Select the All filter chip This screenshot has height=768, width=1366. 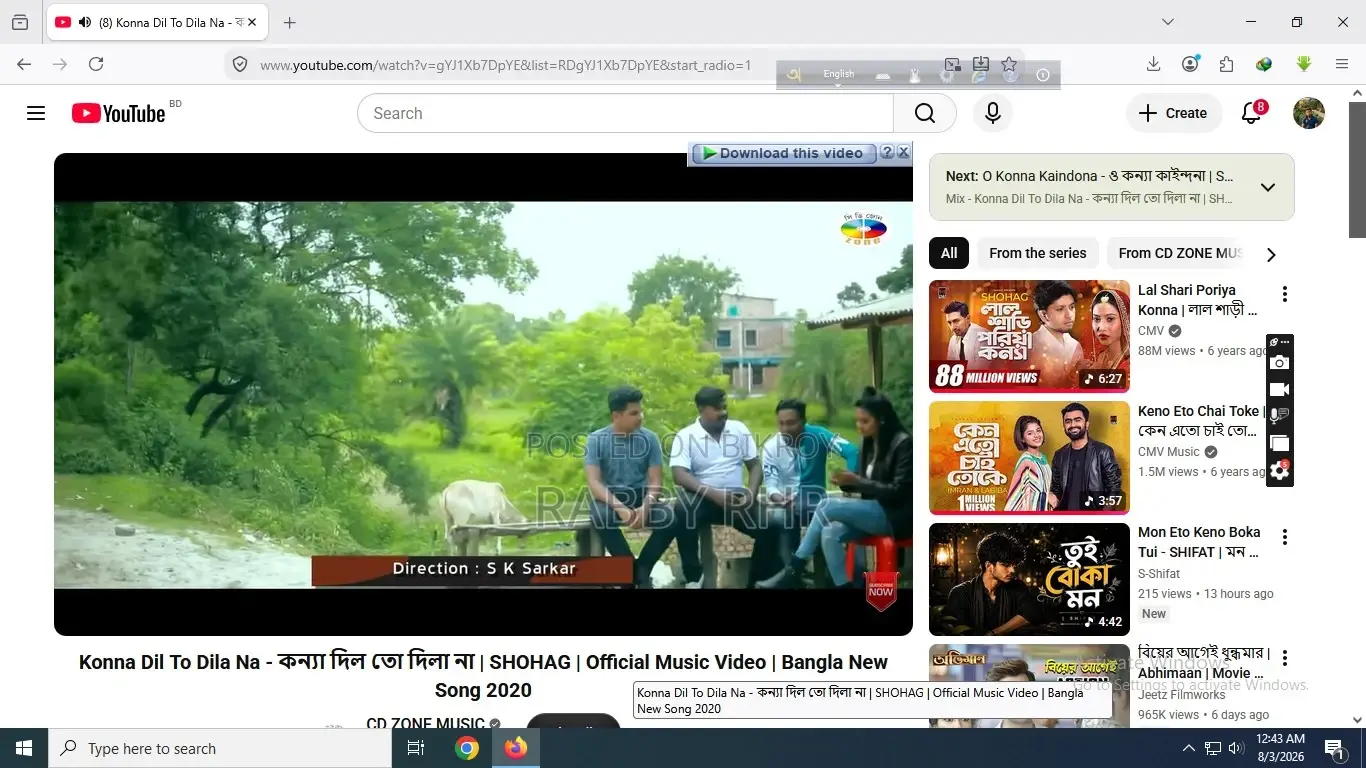(x=949, y=253)
